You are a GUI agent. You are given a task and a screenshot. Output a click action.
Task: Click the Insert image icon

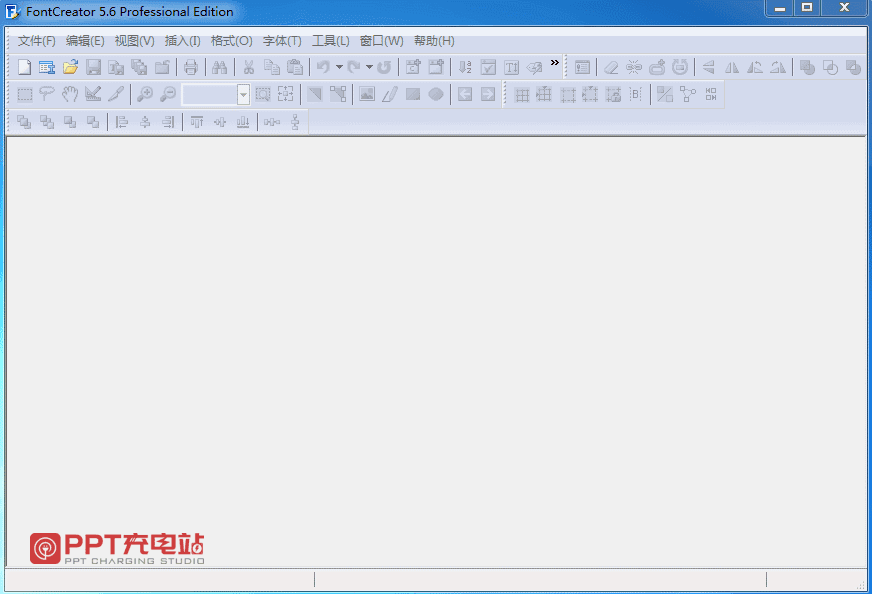366,94
